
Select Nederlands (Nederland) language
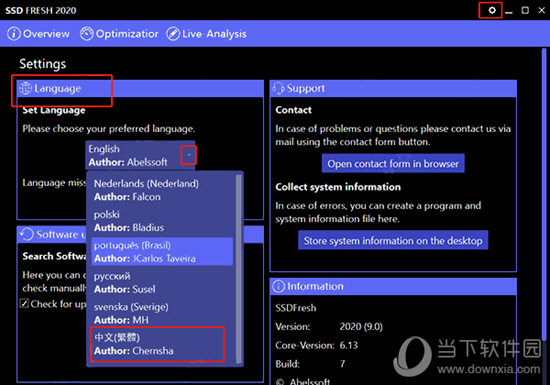point(162,190)
